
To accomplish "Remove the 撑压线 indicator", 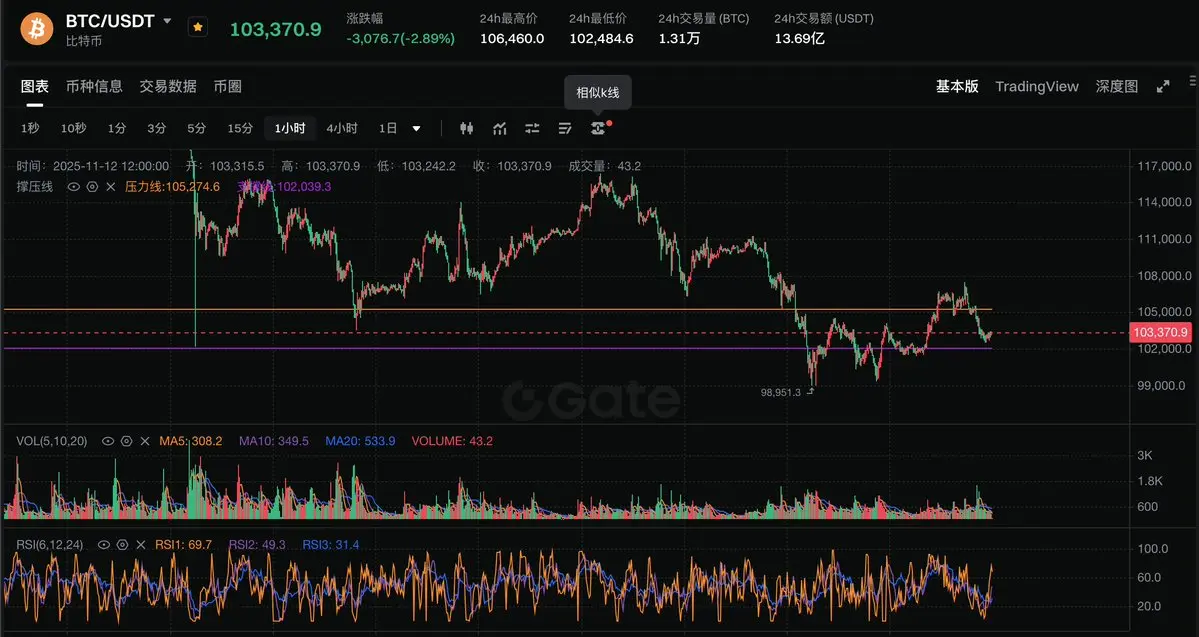I will coord(111,187).
